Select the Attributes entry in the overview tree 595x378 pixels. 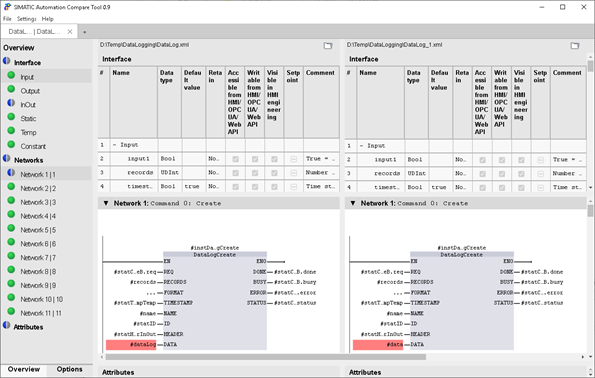click(28, 327)
